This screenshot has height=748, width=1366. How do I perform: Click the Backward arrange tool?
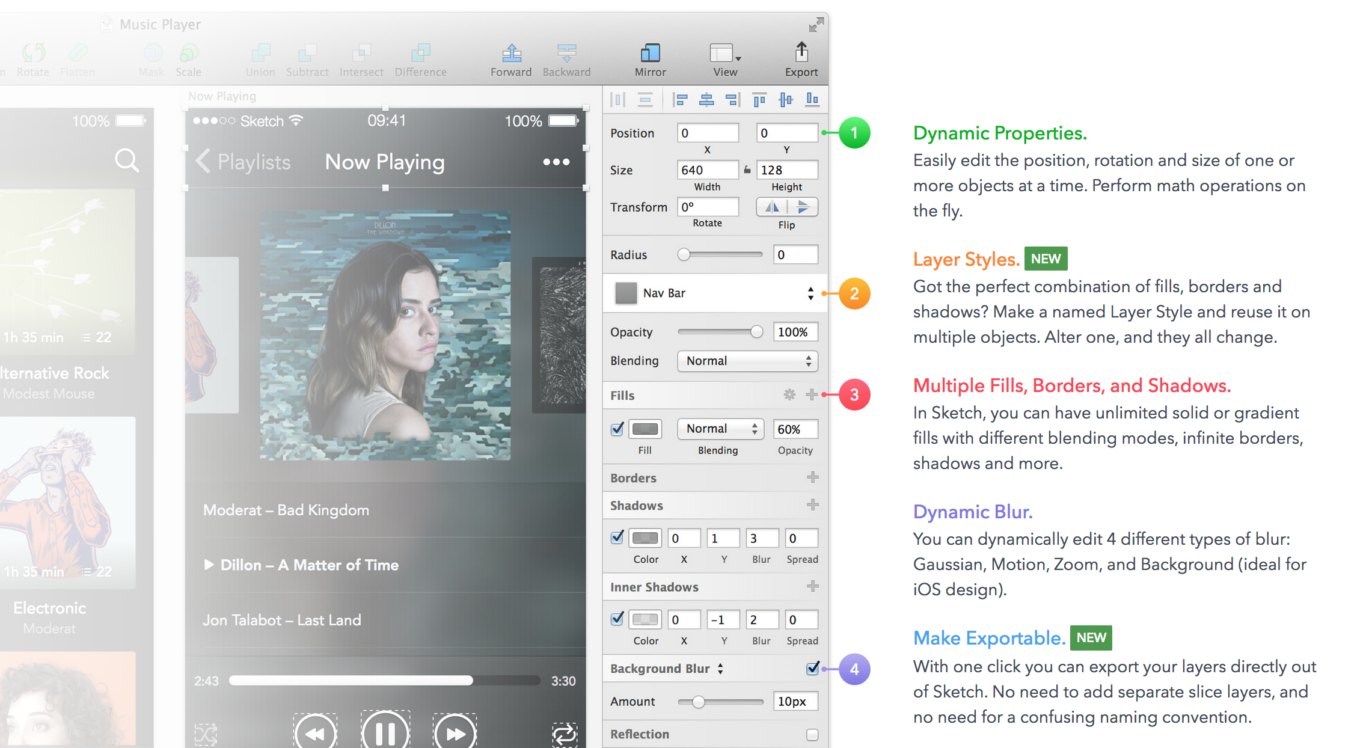point(567,59)
